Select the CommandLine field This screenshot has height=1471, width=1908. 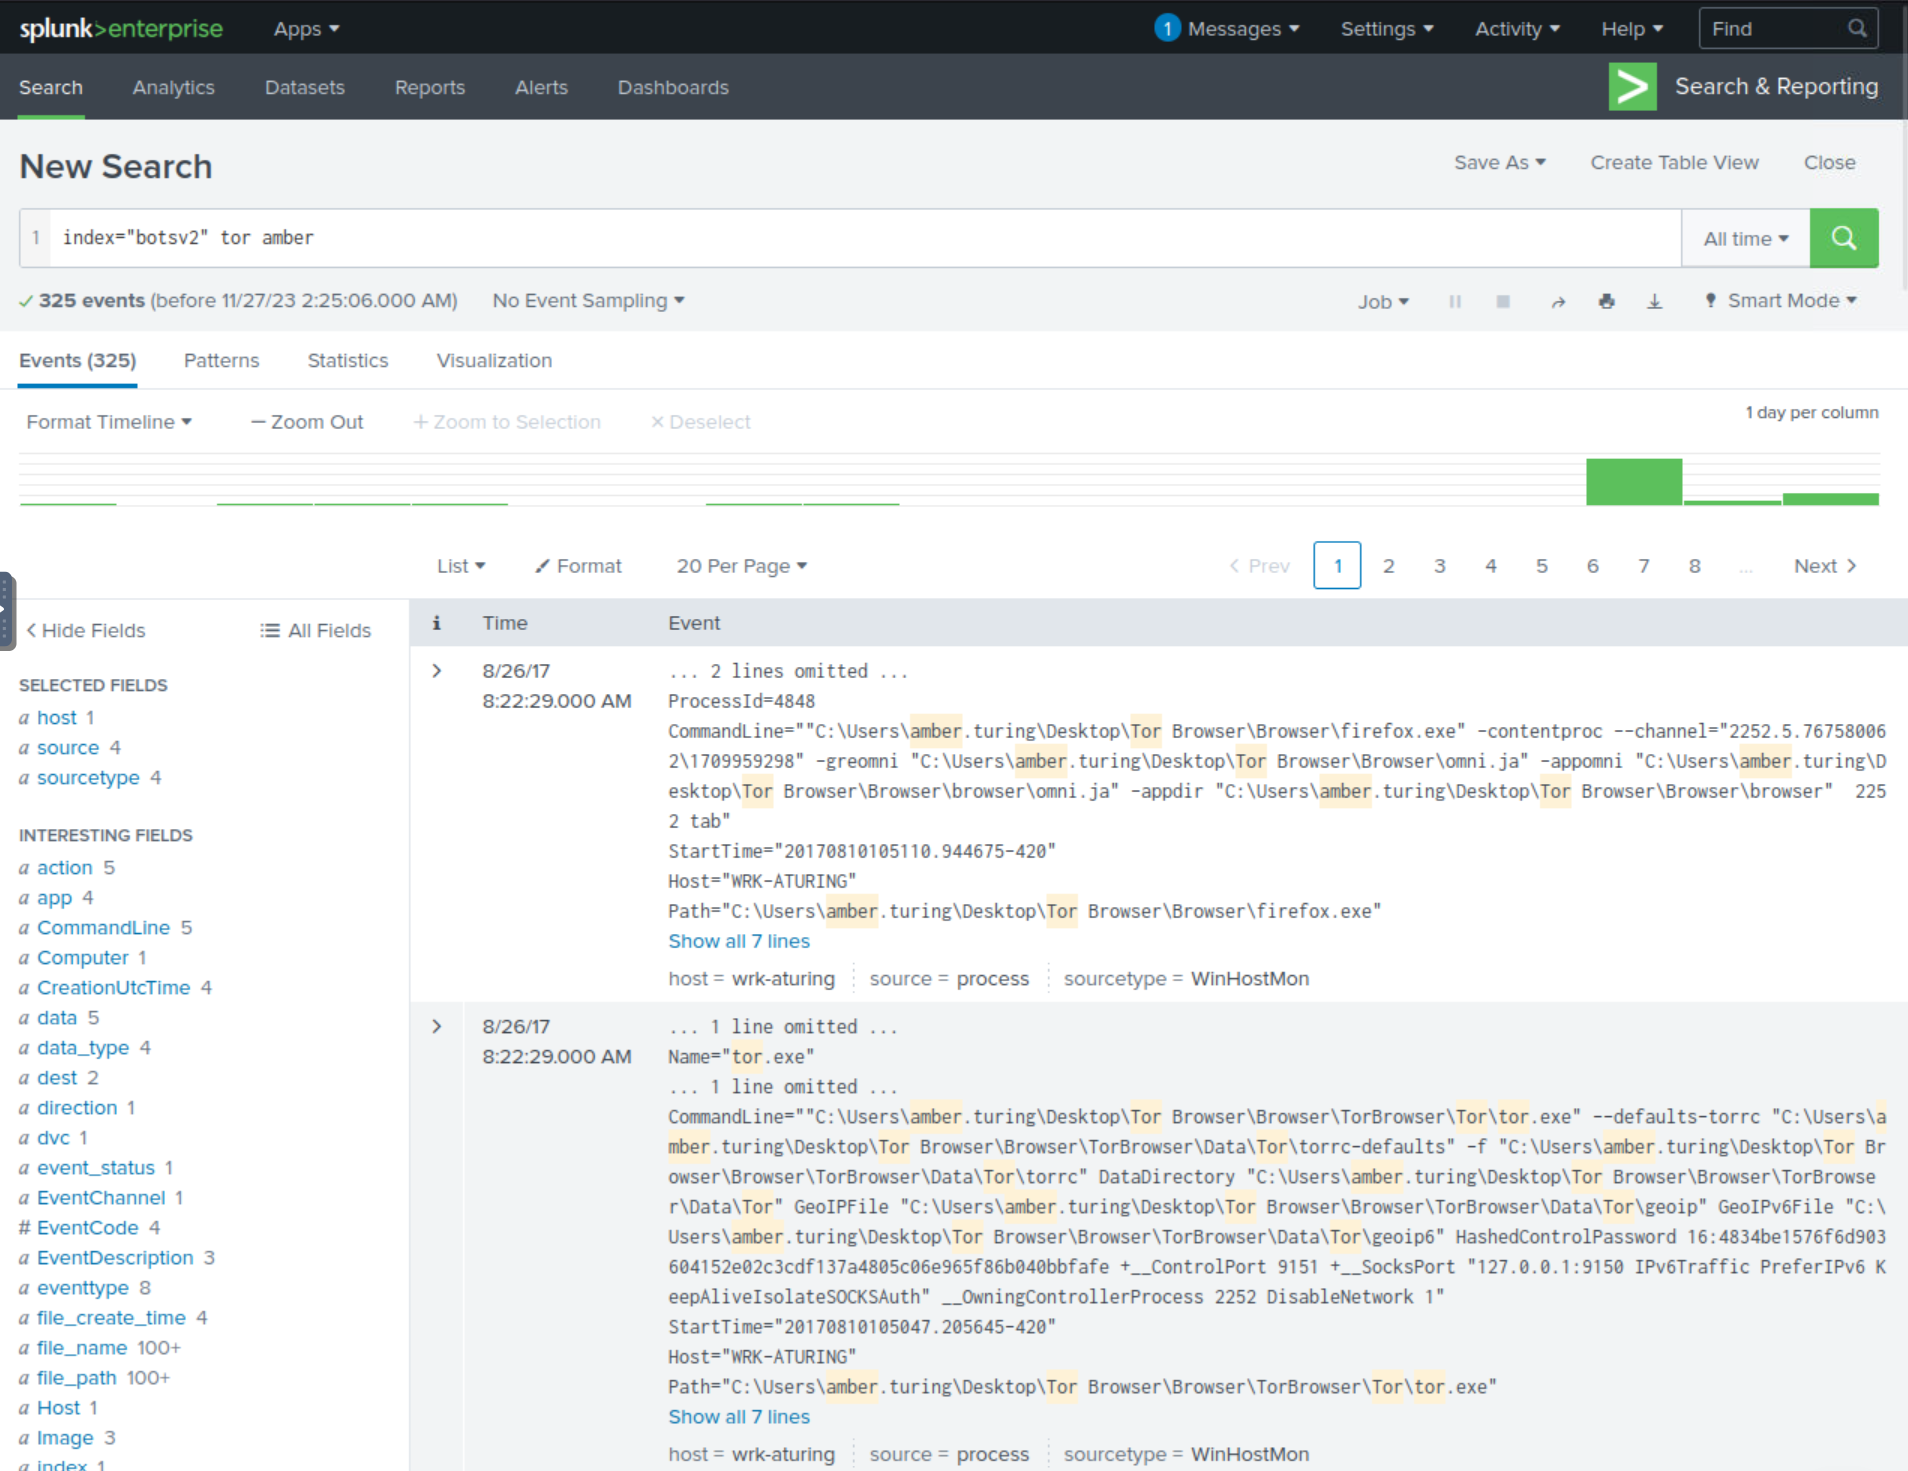coord(103,928)
